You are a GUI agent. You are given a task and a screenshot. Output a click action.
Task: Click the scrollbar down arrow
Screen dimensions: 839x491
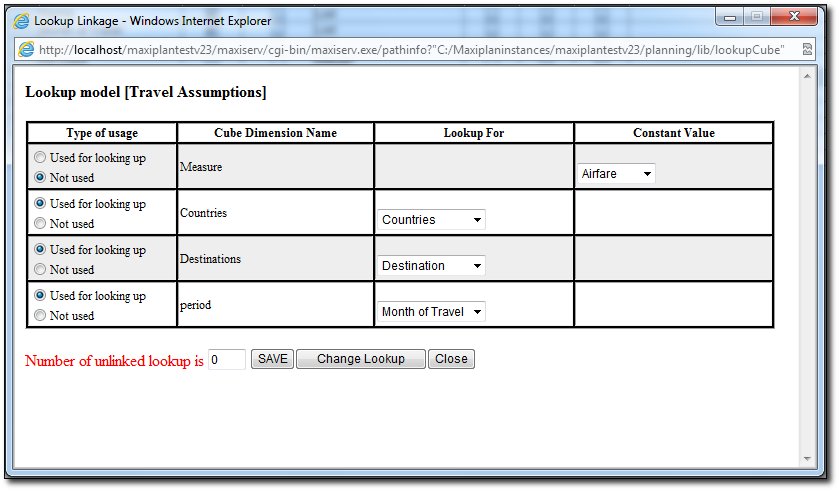click(807, 458)
